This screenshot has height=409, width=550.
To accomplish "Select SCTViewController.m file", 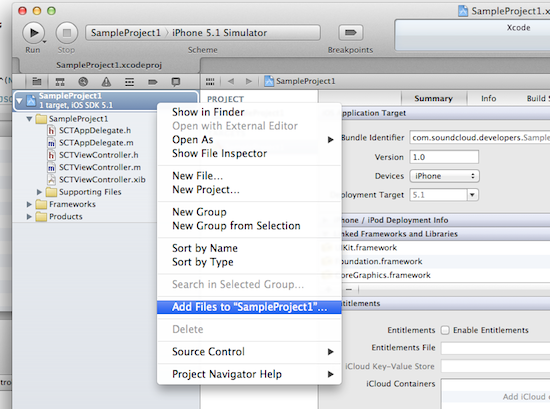I will coord(100,167).
